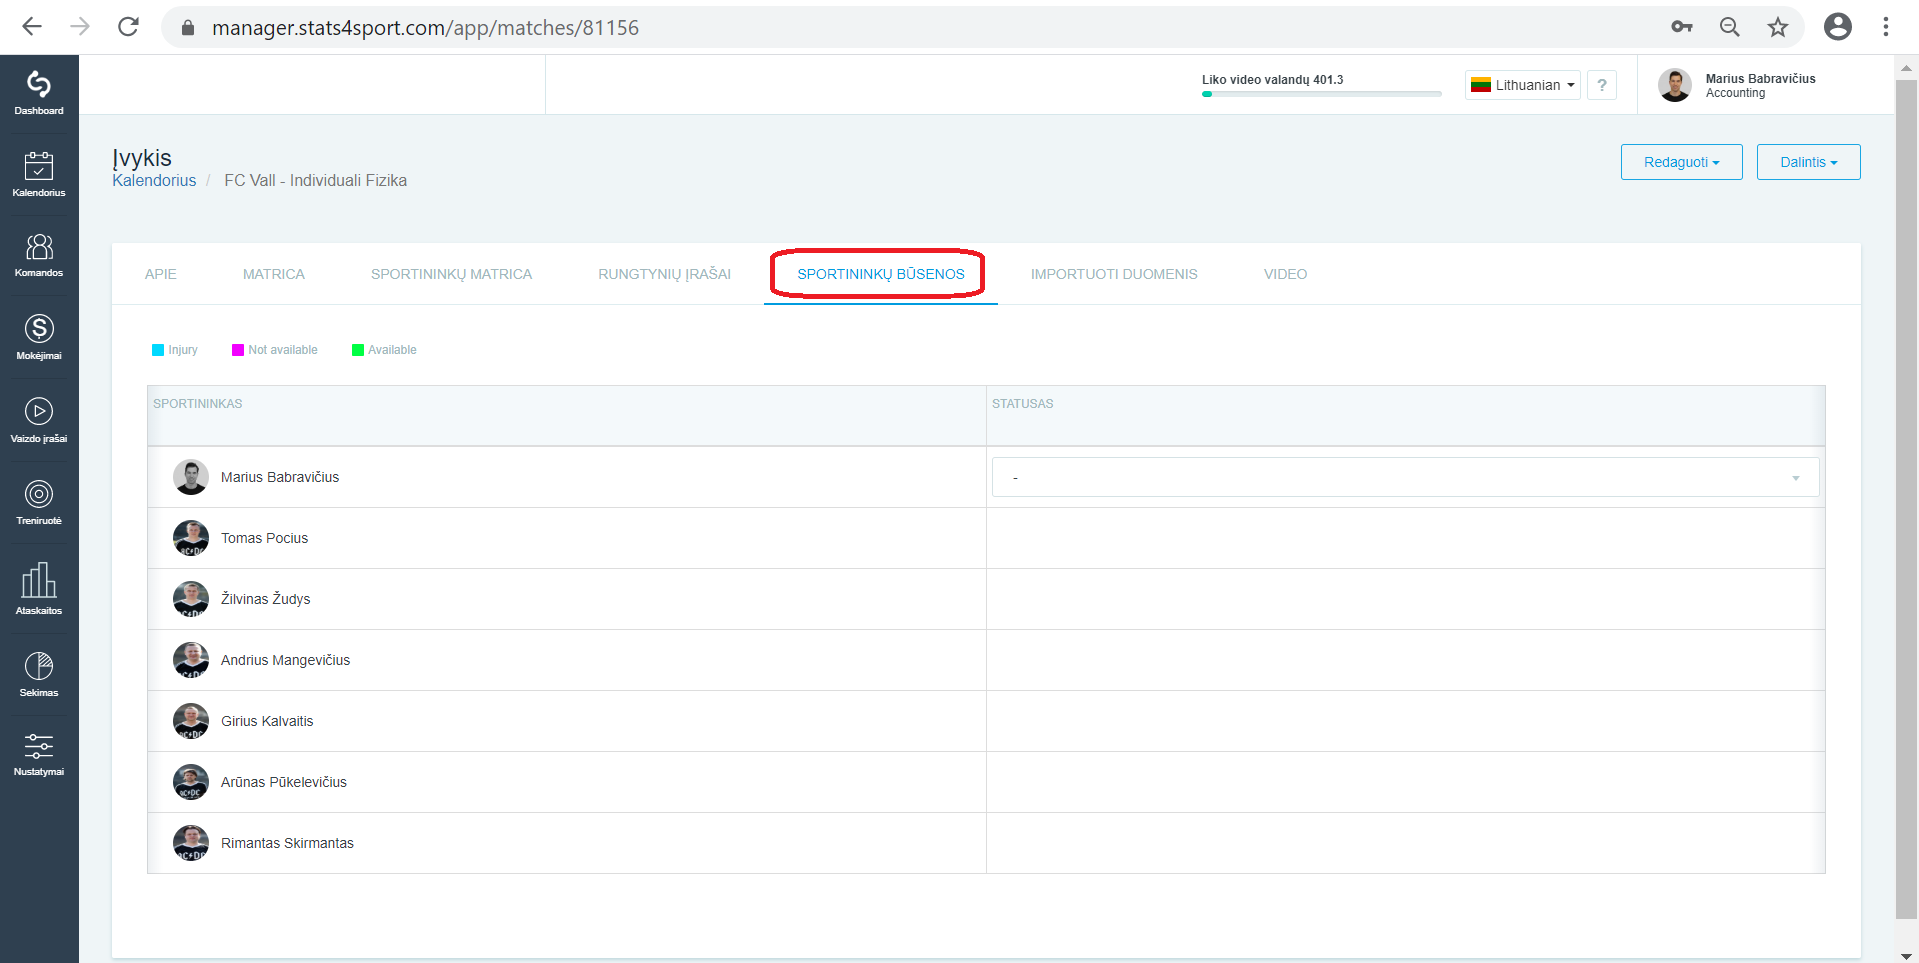Click the browser address bar URL
This screenshot has height=963, width=1919.
click(425, 28)
